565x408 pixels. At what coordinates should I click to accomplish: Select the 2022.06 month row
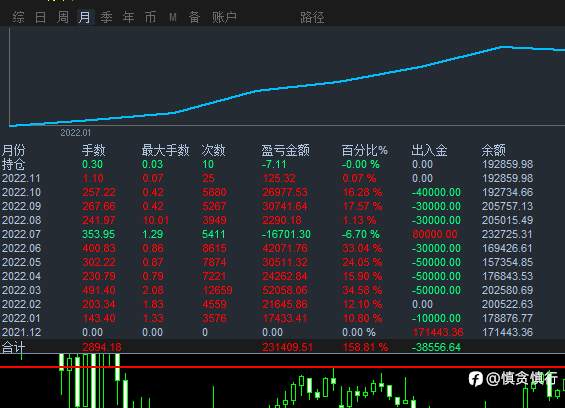tap(267, 248)
